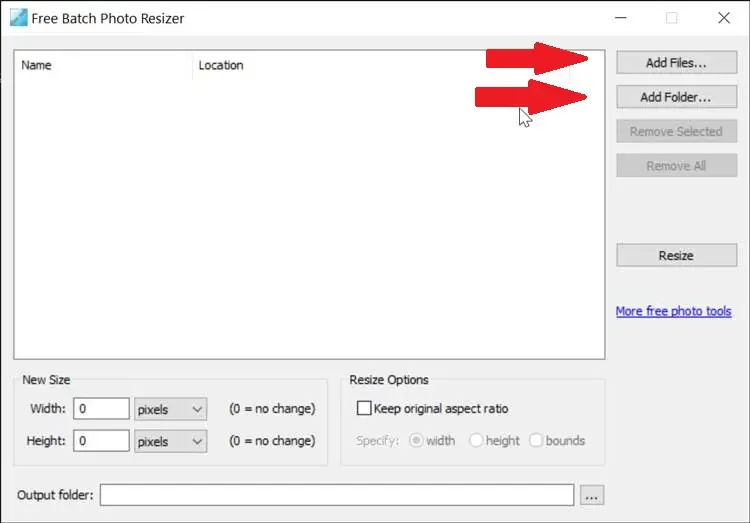The width and height of the screenshot is (750, 523).
Task: Start the Resize operation
Action: click(676, 255)
